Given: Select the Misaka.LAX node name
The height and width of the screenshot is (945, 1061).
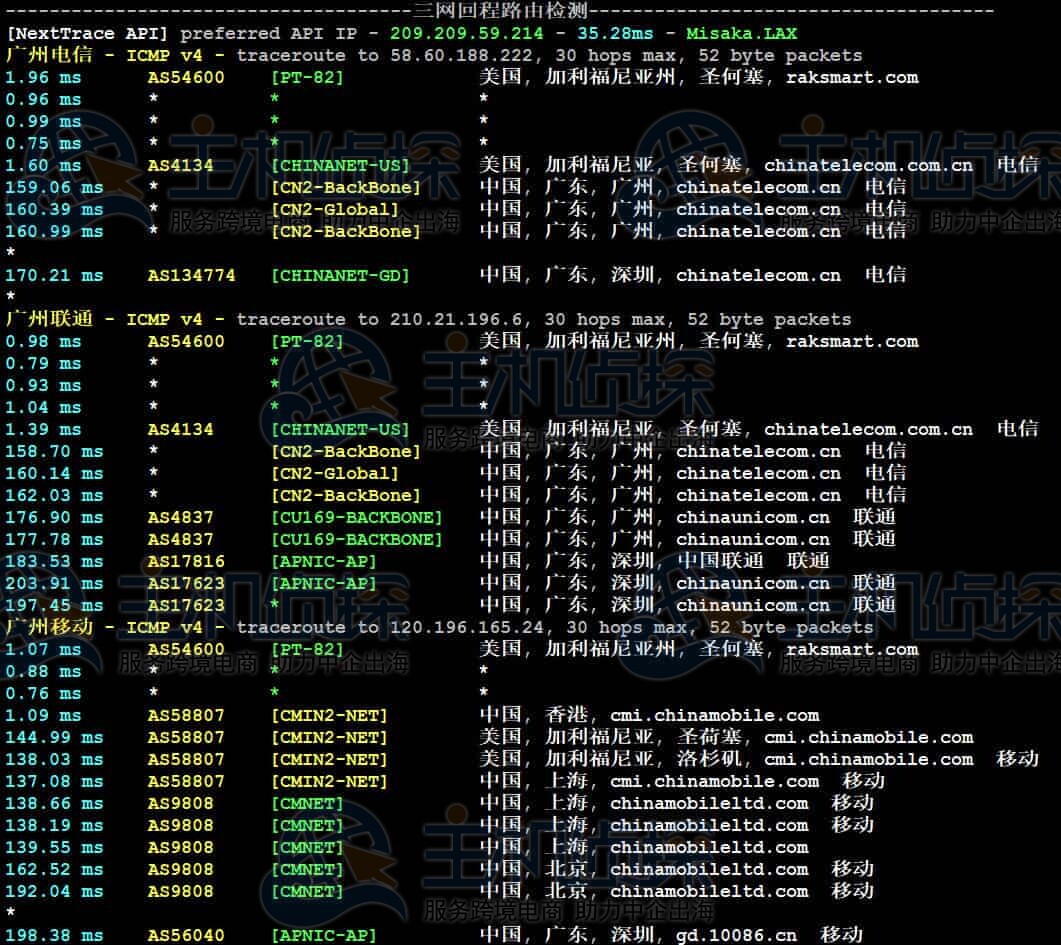Looking at the screenshot, I should [741, 33].
